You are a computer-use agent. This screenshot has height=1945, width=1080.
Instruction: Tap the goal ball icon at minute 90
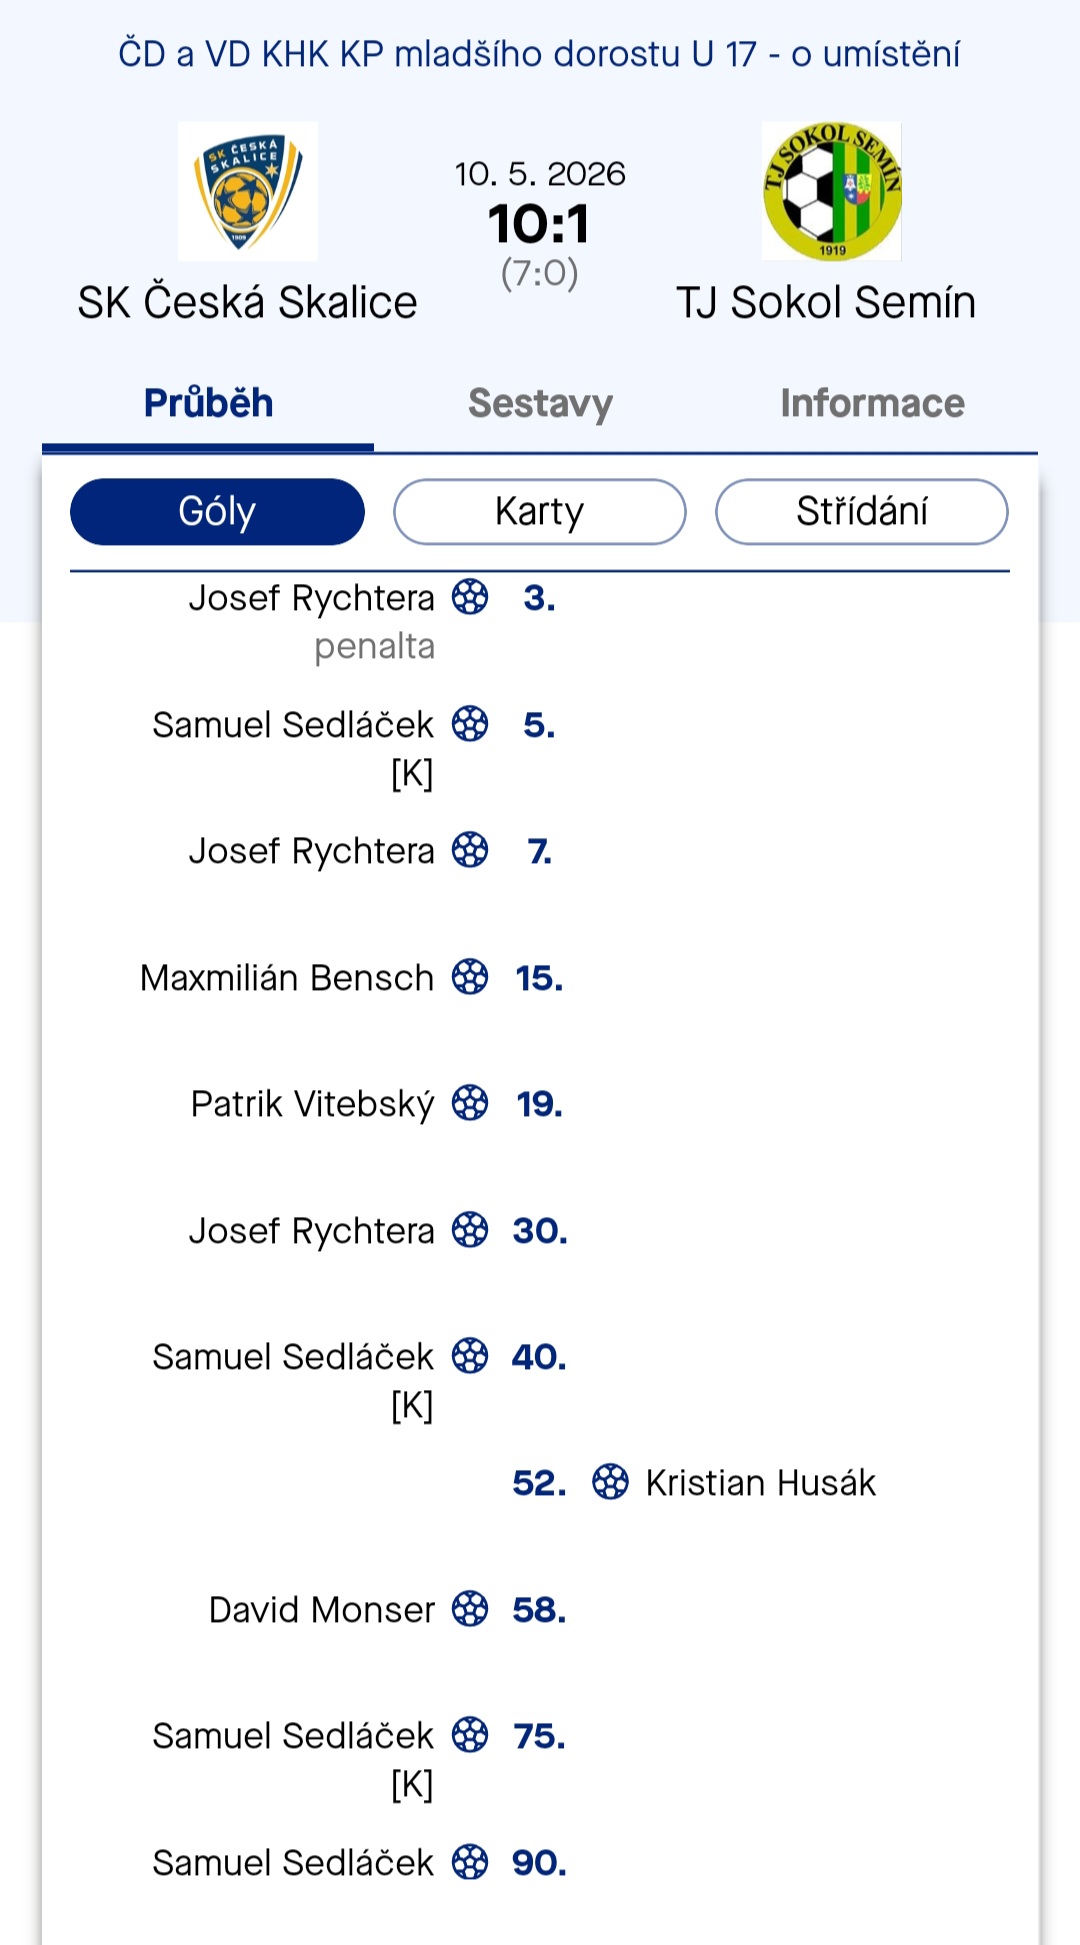click(470, 1862)
